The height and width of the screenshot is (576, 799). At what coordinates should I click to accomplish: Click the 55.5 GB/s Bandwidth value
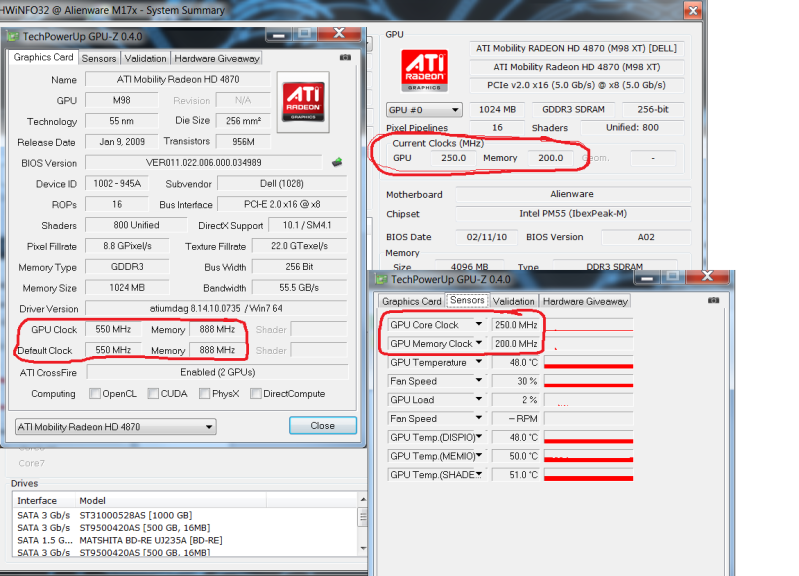(299, 287)
